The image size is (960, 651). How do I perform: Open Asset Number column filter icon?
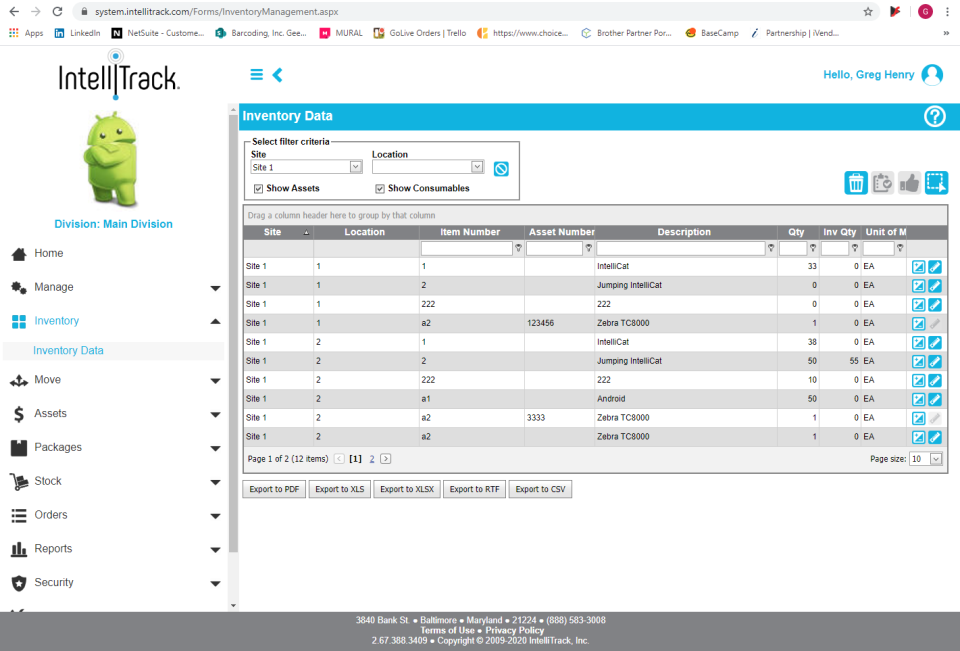coord(588,248)
